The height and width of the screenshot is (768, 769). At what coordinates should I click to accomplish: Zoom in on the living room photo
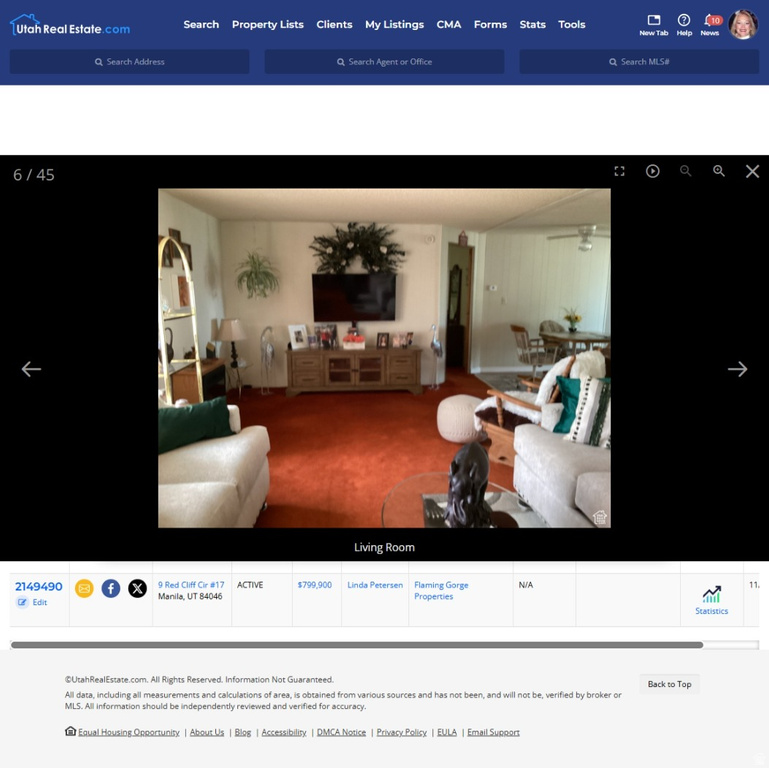pos(718,171)
